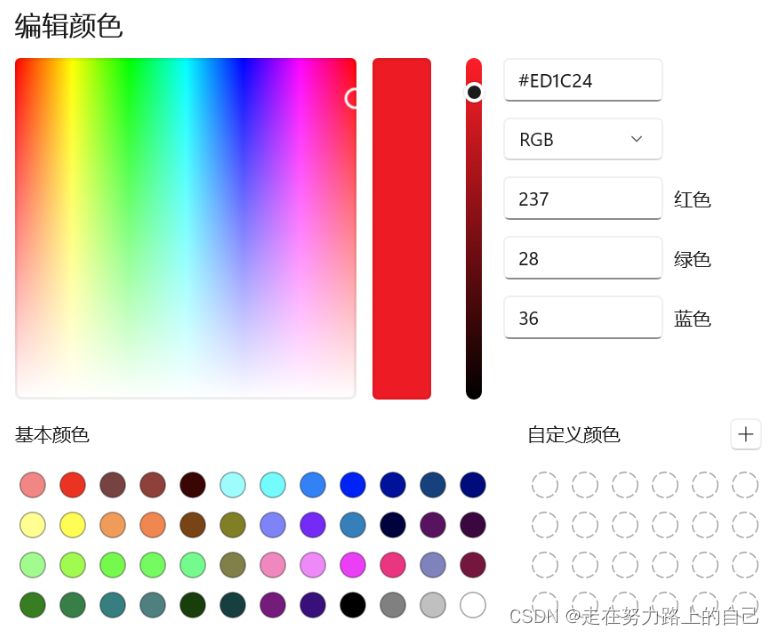Select the periwinkle blue basic swatch
Viewport: 774px width, 635px height.
pyautogui.click(x=272, y=524)
